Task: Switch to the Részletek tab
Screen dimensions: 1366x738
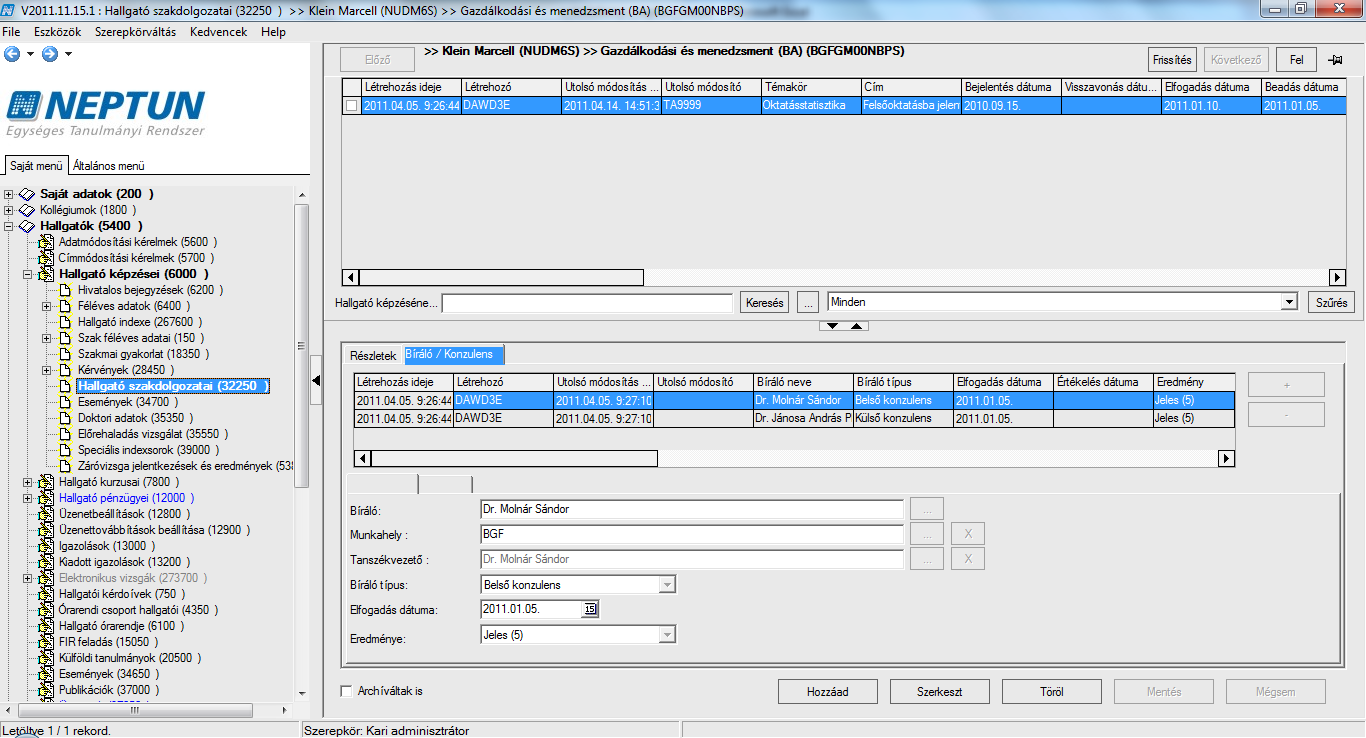Action: [373, 356]
